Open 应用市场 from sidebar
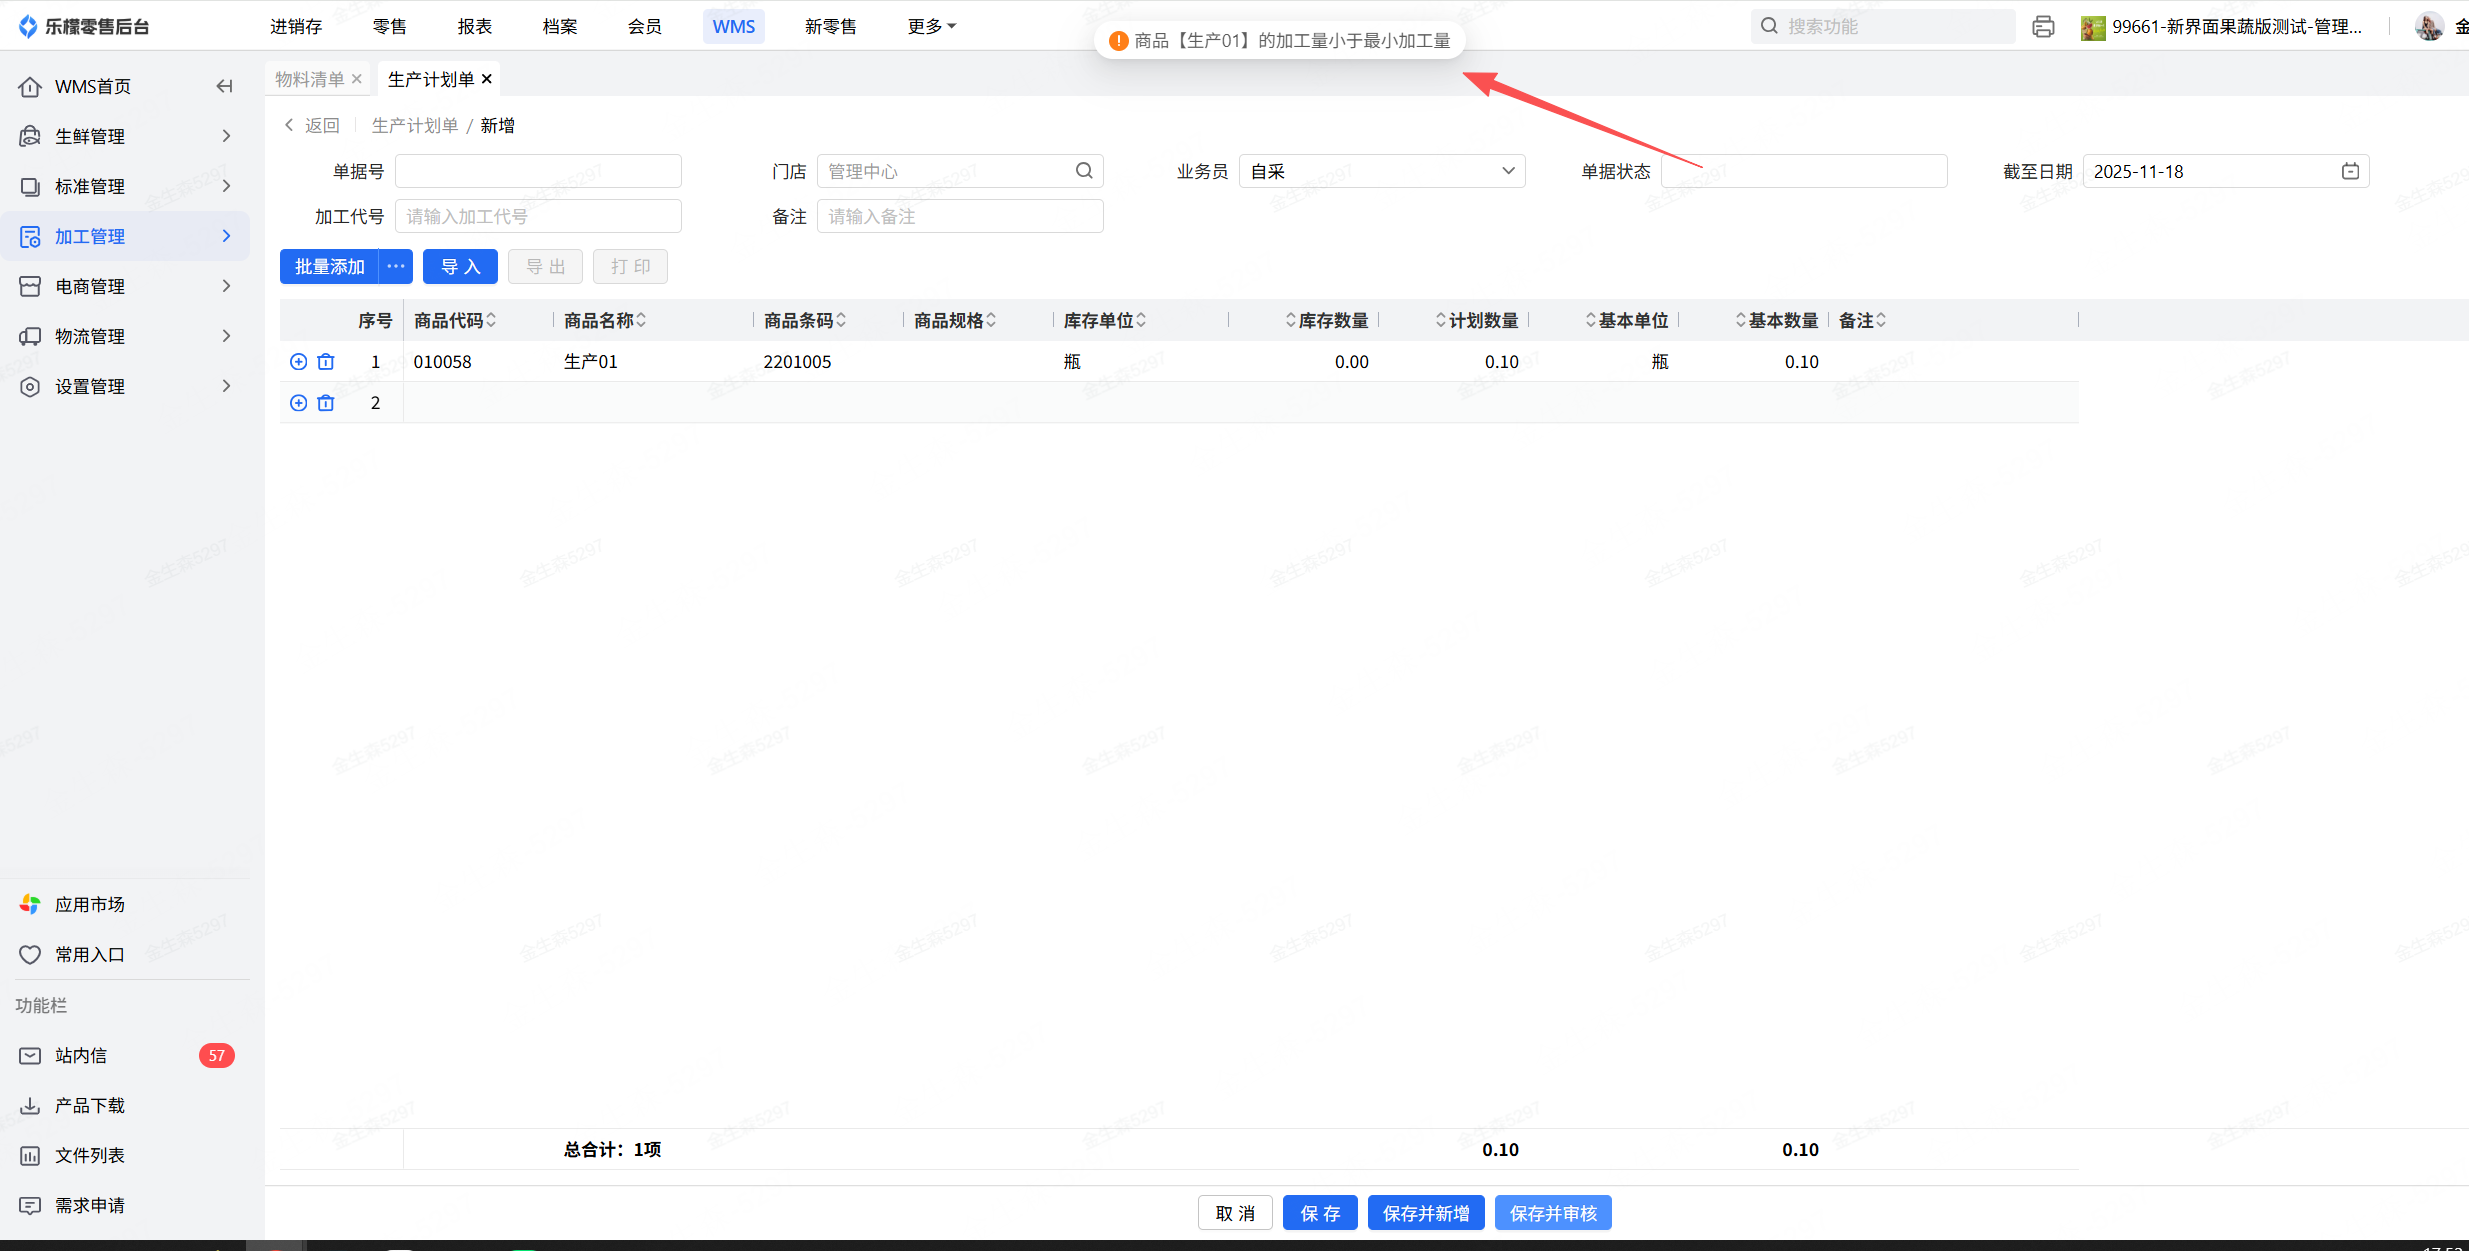Screen dimensions: 2469x1251 pyautogui.click(x=89, y=905)
